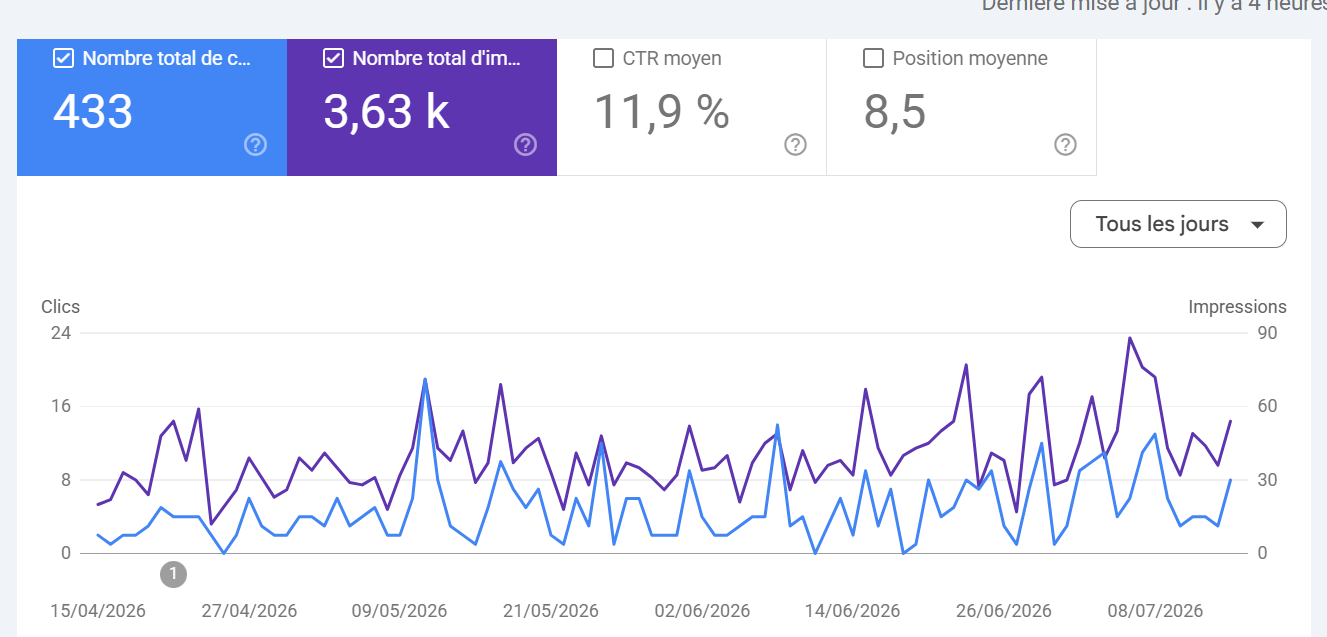Enable the Position moyenne checkbox
This screenshot has width=1327, height=637.
tap(873, 58)
